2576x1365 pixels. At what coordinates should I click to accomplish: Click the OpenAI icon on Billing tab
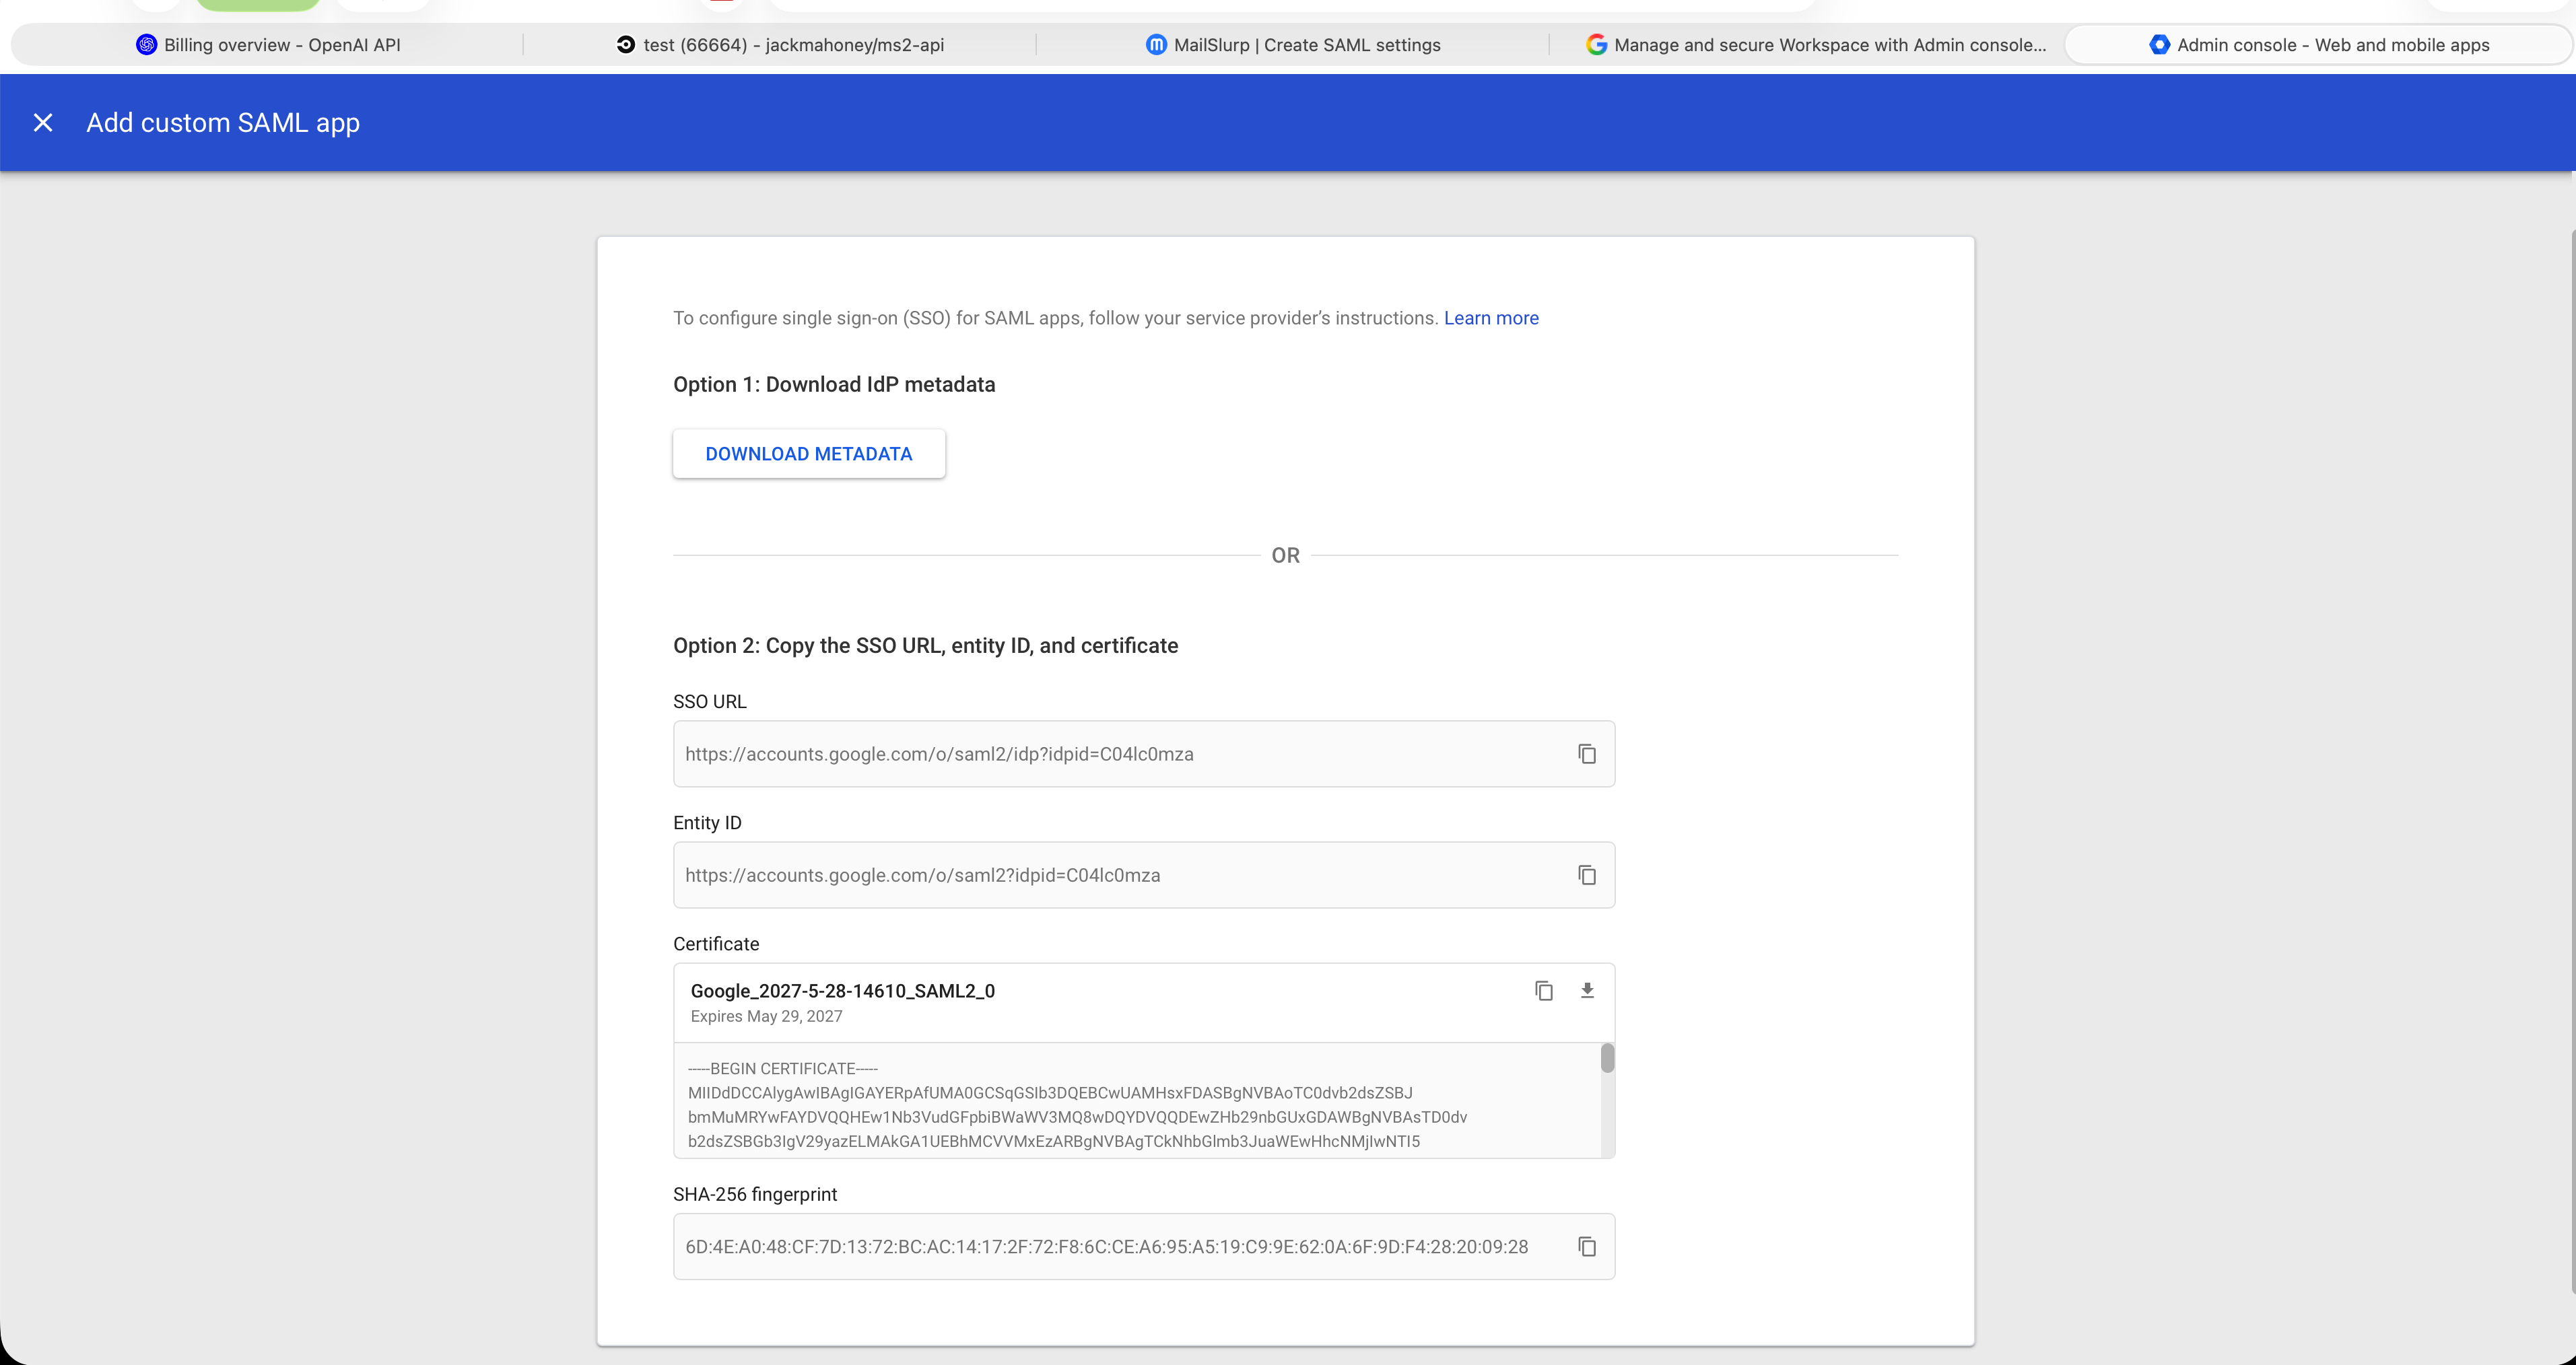pyautogui.click(x=146, y=45)
